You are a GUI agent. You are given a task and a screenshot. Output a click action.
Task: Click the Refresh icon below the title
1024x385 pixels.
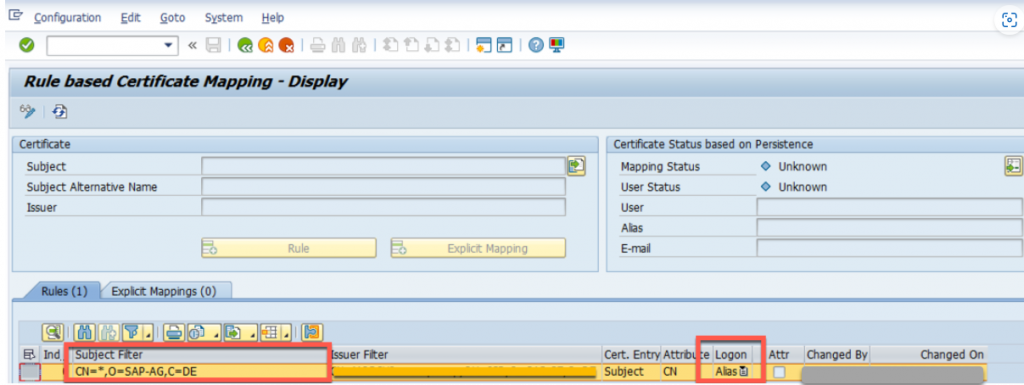coord(60,112)
